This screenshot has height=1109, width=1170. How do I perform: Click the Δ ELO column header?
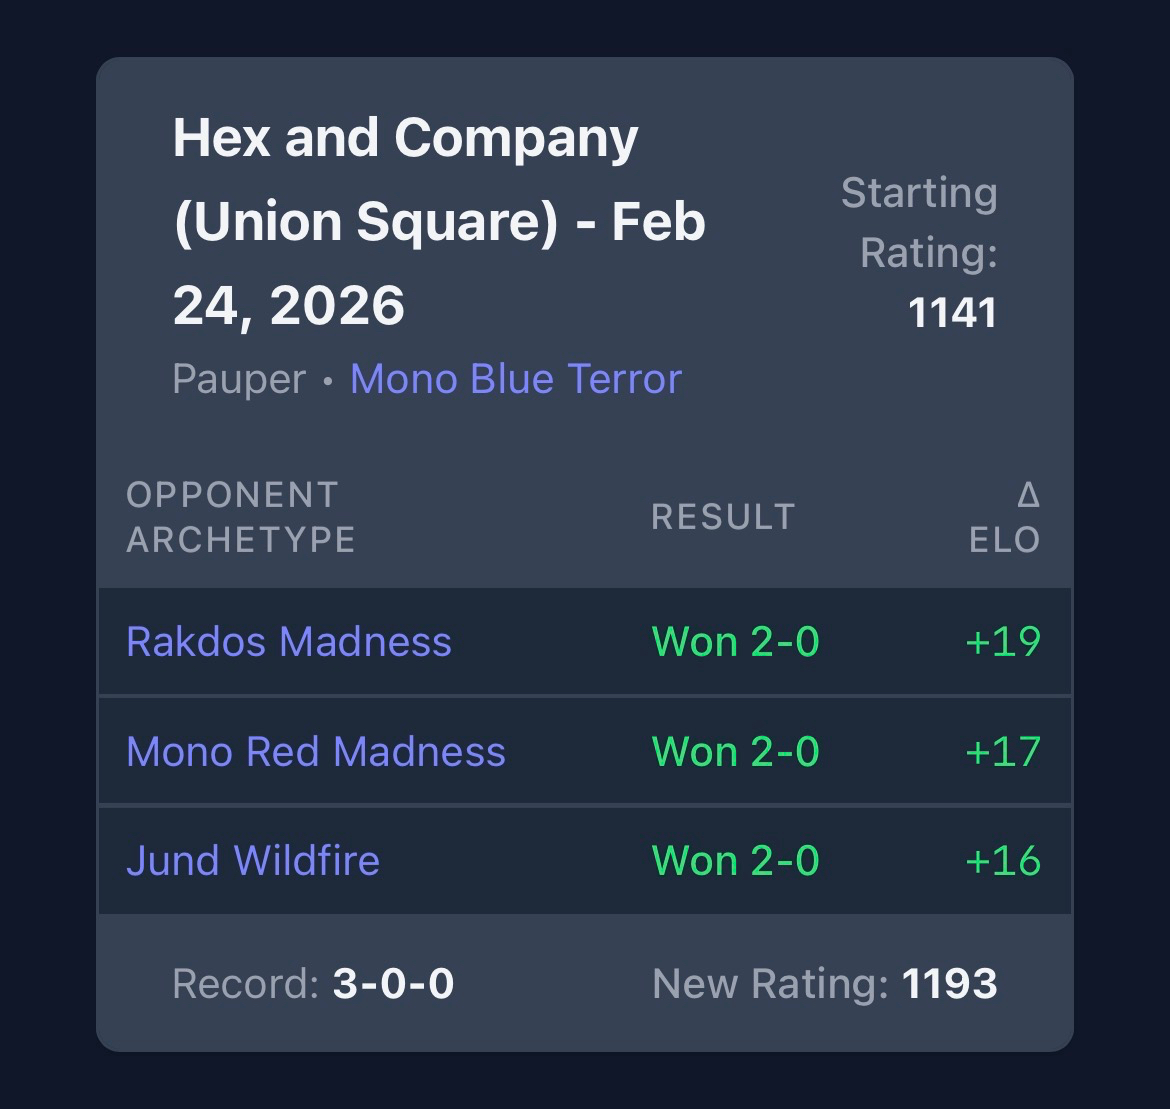click(x=1005, y=517)
